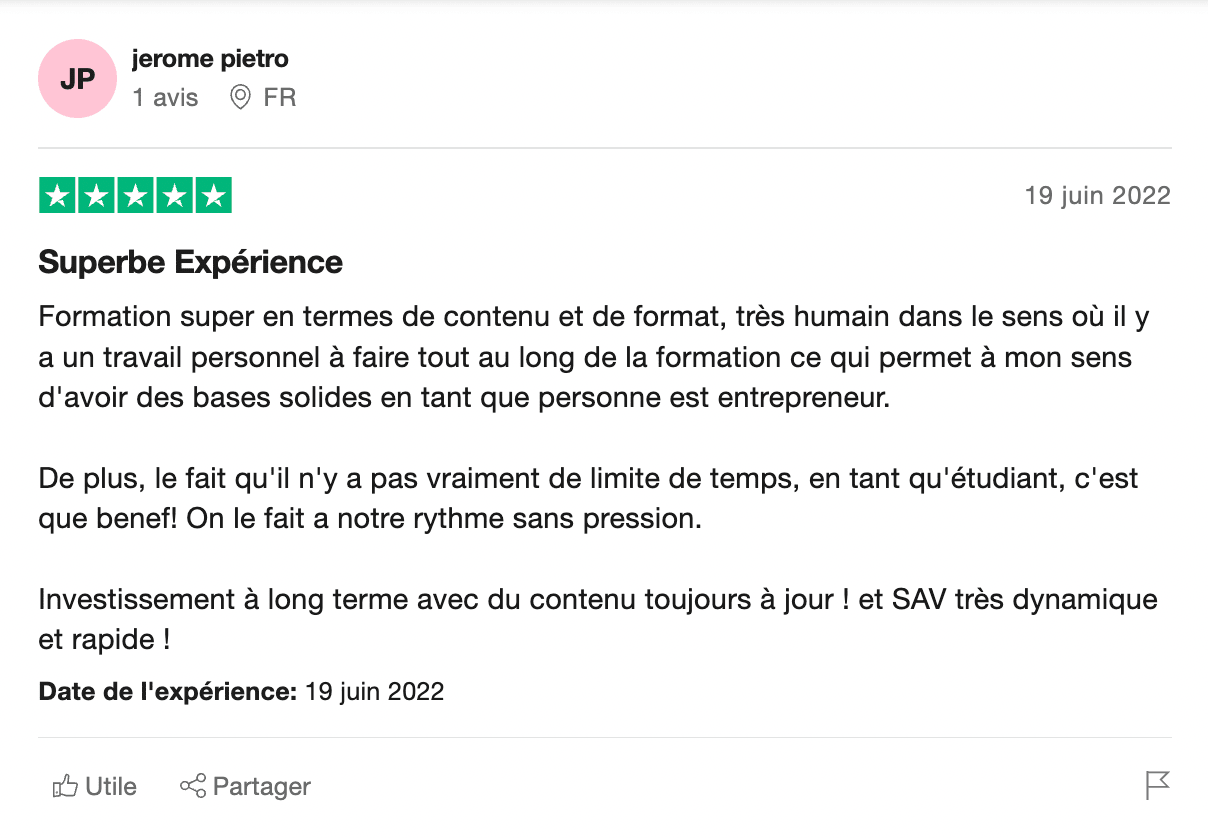Open jerome pietro's reviewer profile
The image size is (1208, 838).
210,59
